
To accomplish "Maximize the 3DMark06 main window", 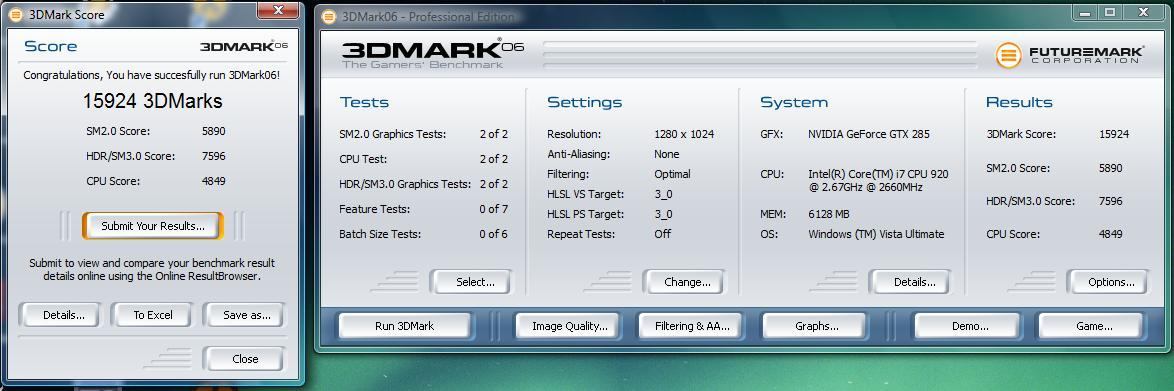I will click(x=1110, y=13).
